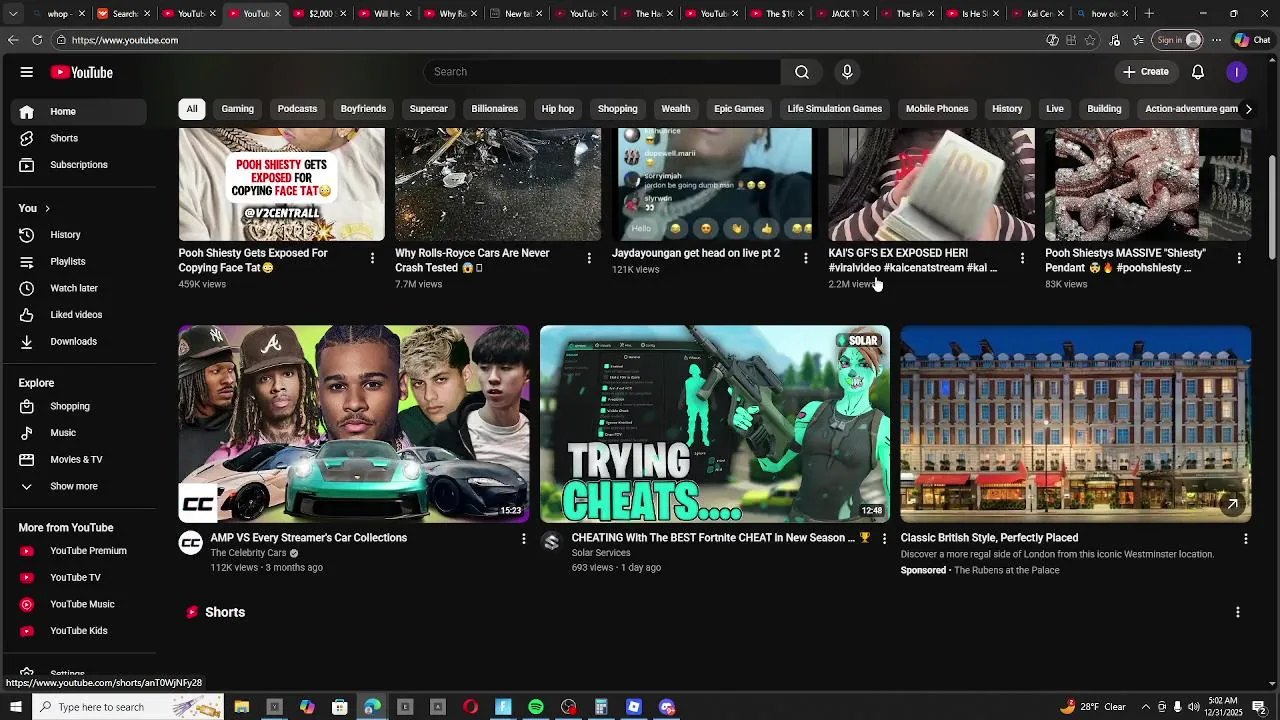The width and height of the screenshot is (1280, 720).
Task: Open Solar Services channel link
Action: tap(601, 553)
